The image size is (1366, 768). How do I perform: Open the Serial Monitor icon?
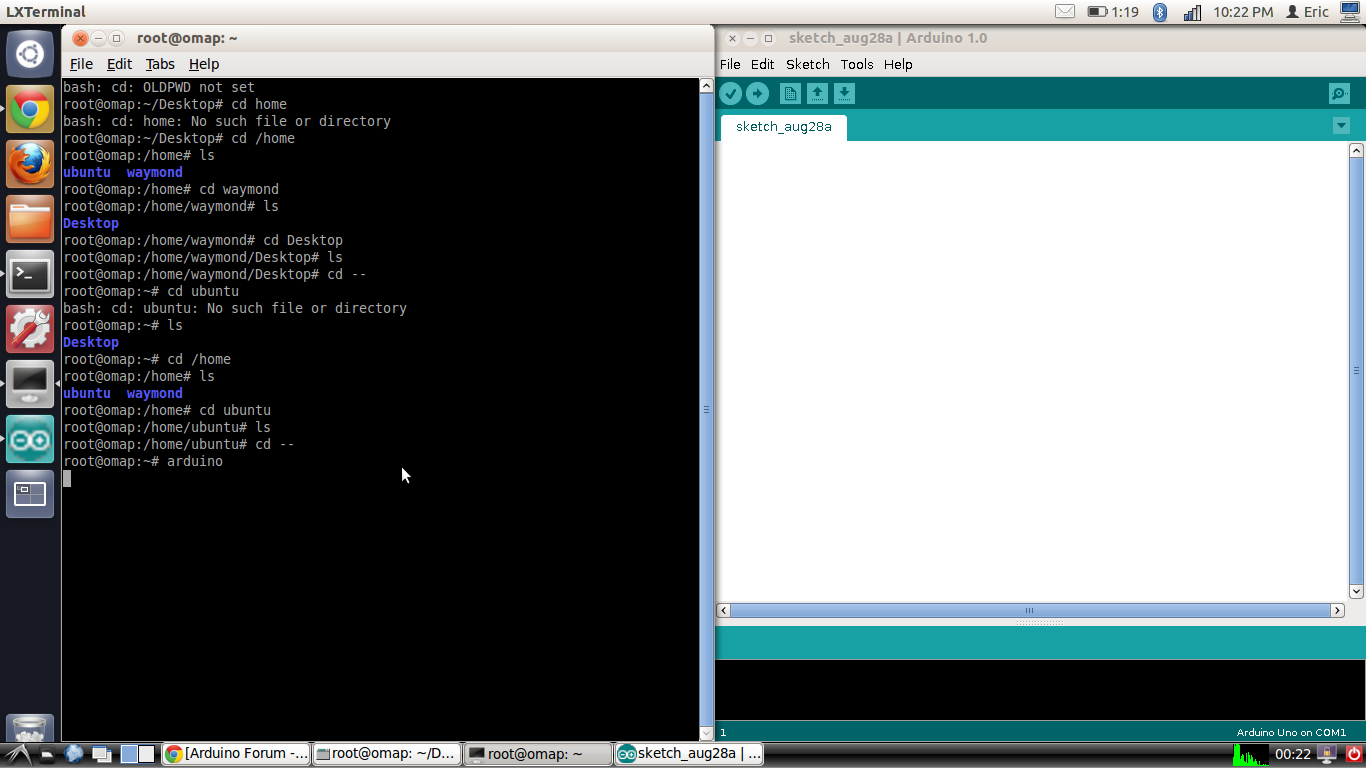1339,94
